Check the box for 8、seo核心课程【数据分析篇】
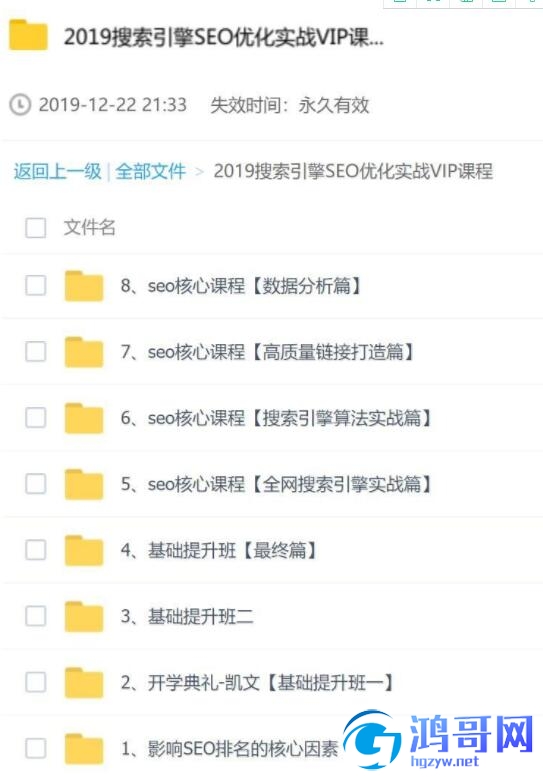543x777 pixels. click(36, 286)
